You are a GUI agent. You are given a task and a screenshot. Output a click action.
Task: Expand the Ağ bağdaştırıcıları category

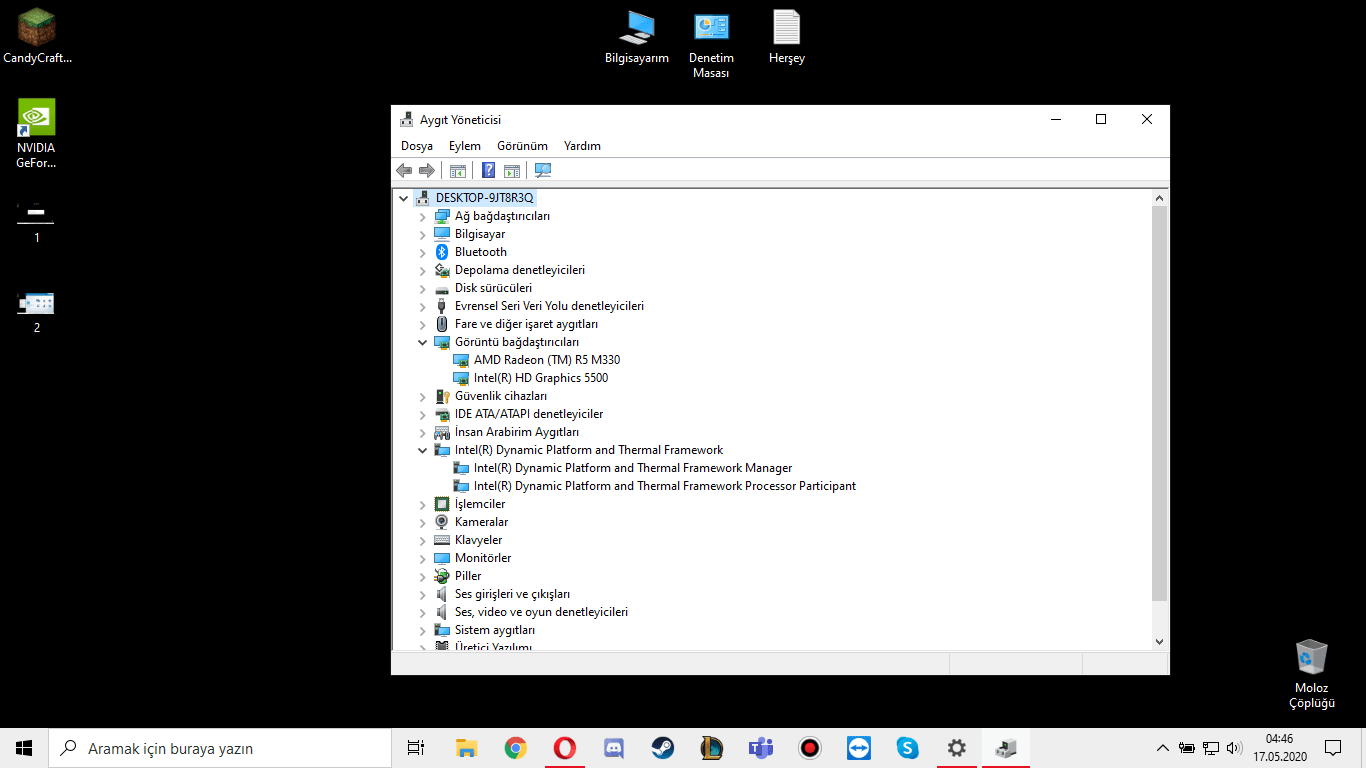(423, 216)
